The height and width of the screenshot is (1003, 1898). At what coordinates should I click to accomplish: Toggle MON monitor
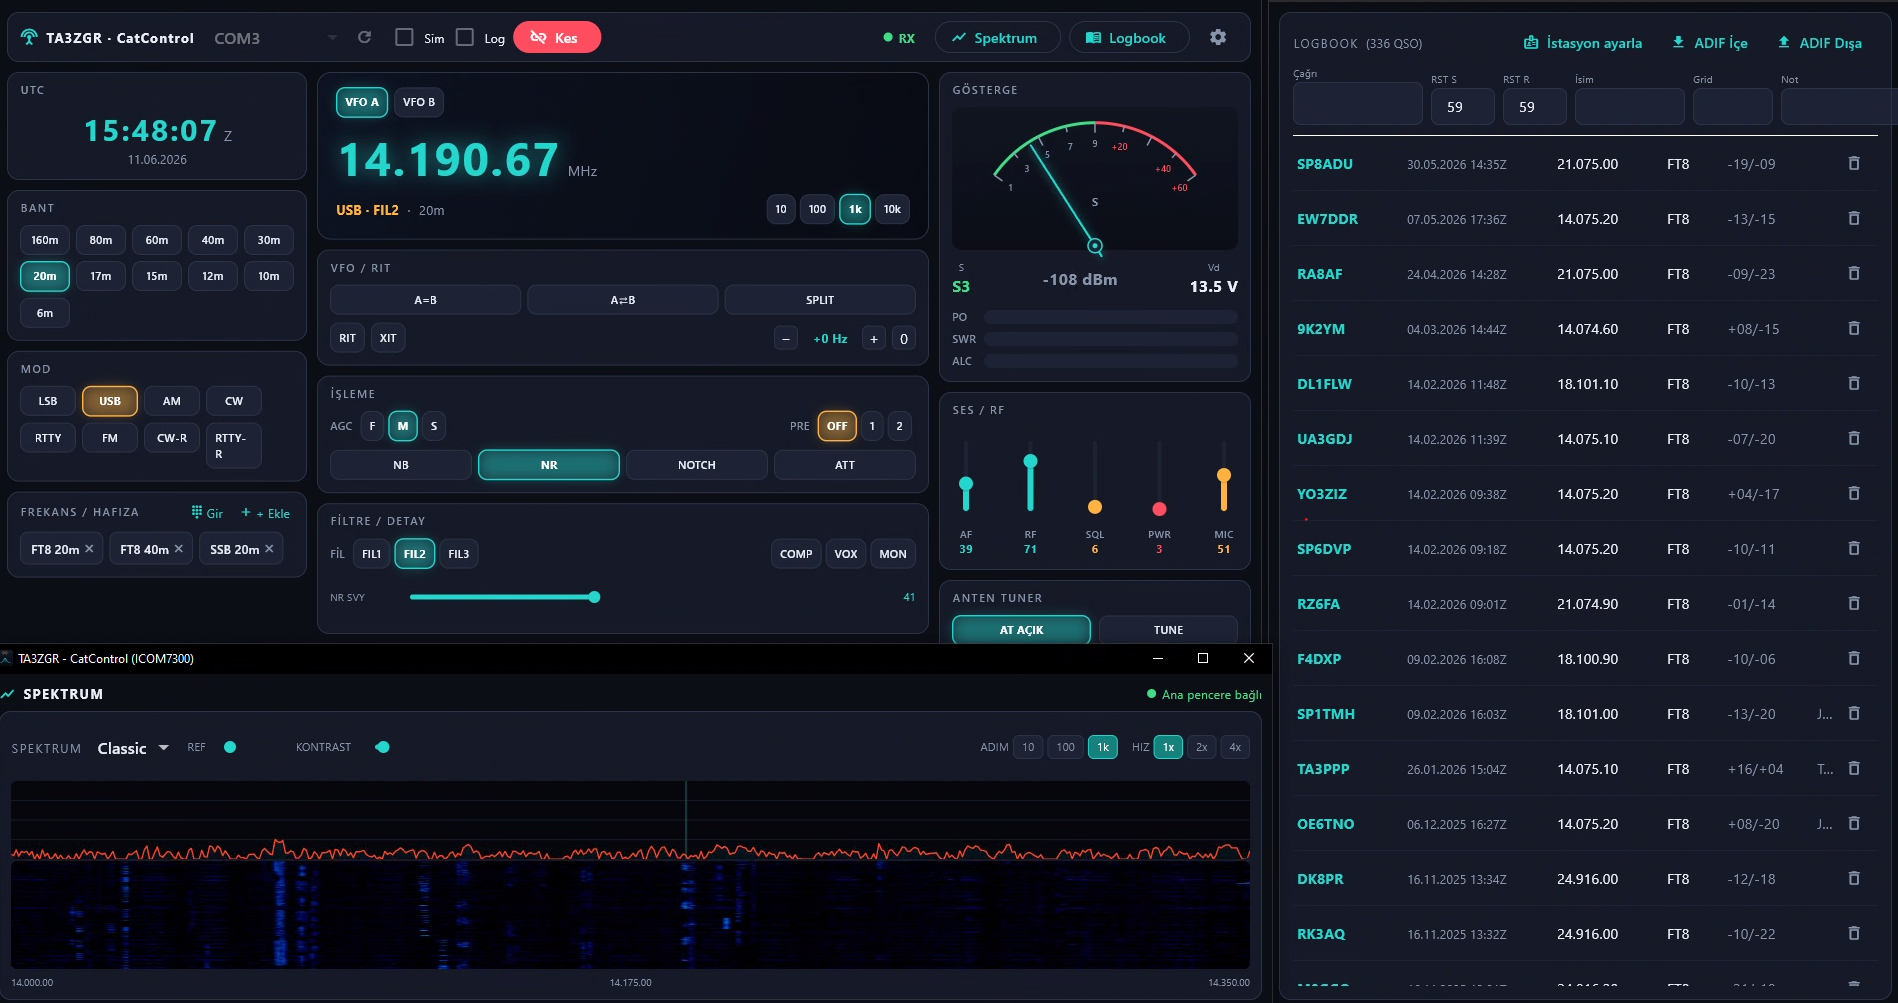893,554
